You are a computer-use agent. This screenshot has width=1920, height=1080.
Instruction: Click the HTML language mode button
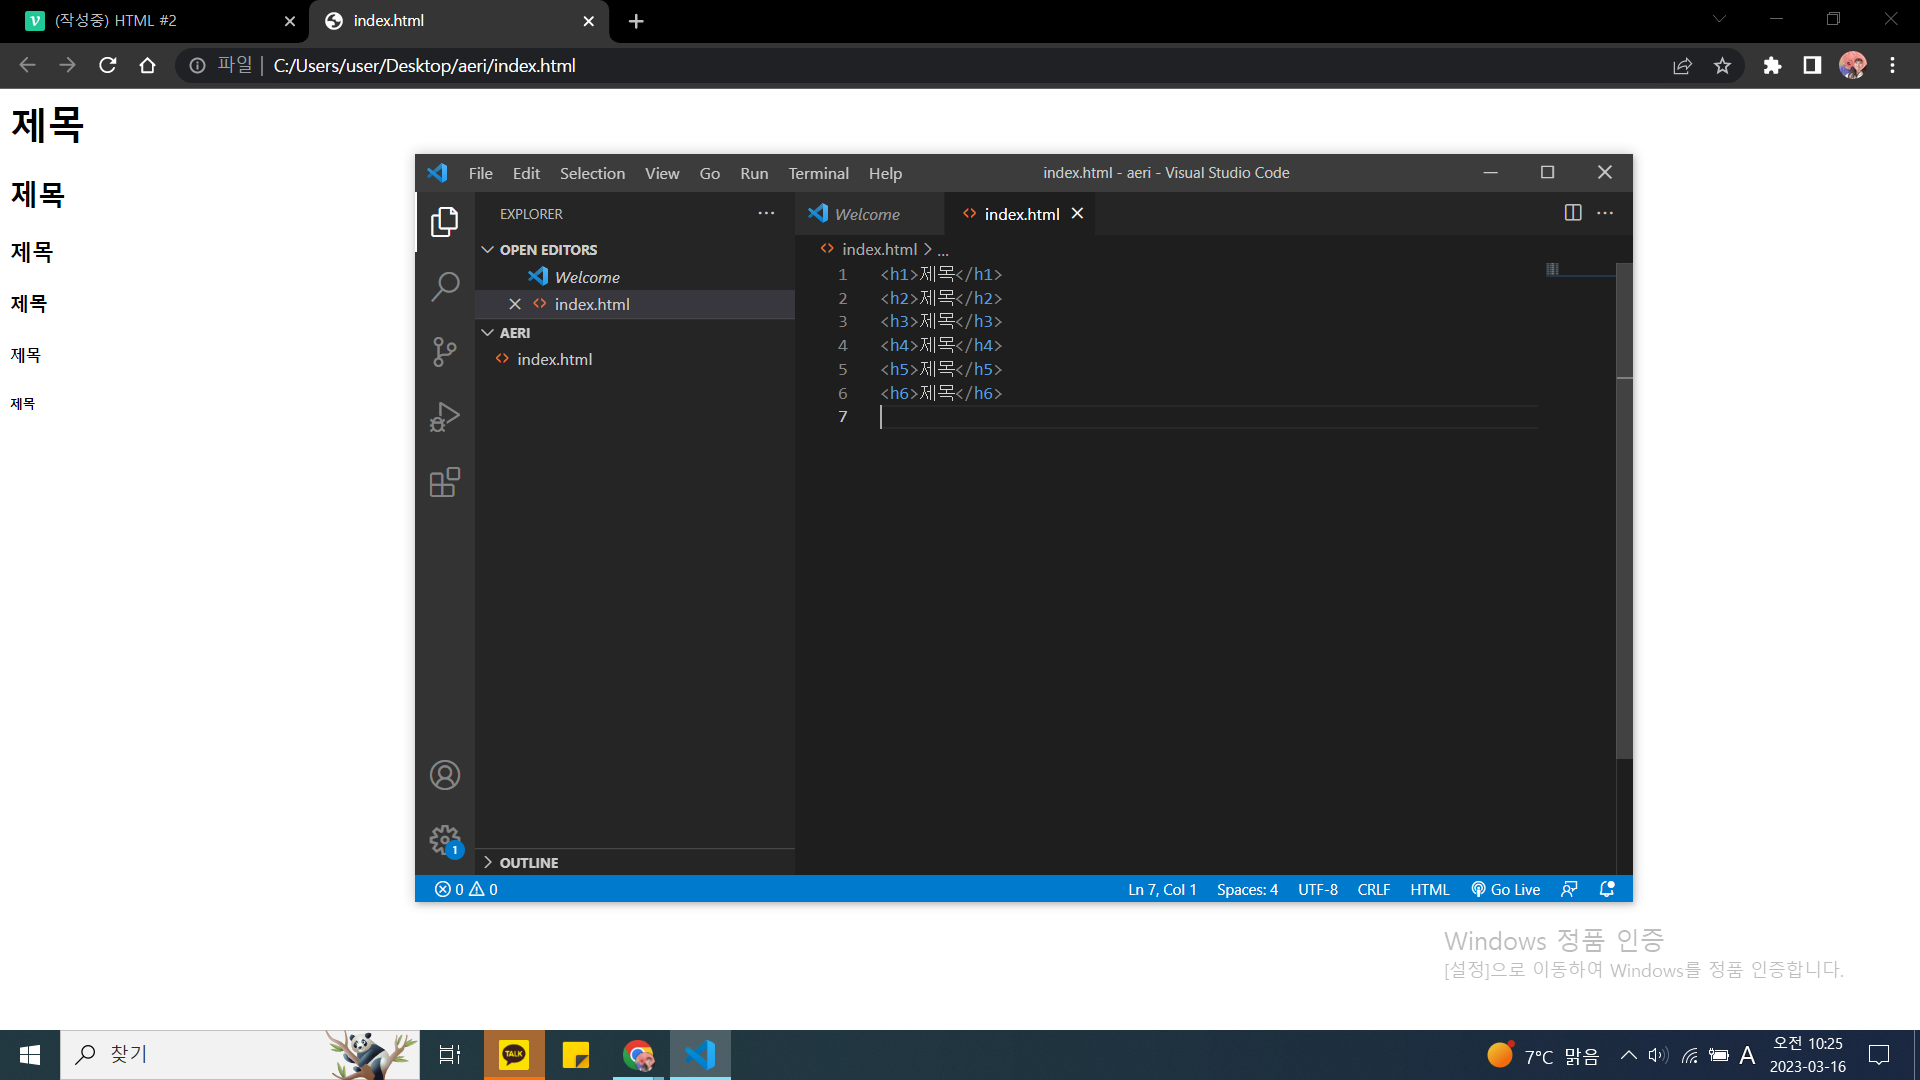click(x=1429, y=889)
